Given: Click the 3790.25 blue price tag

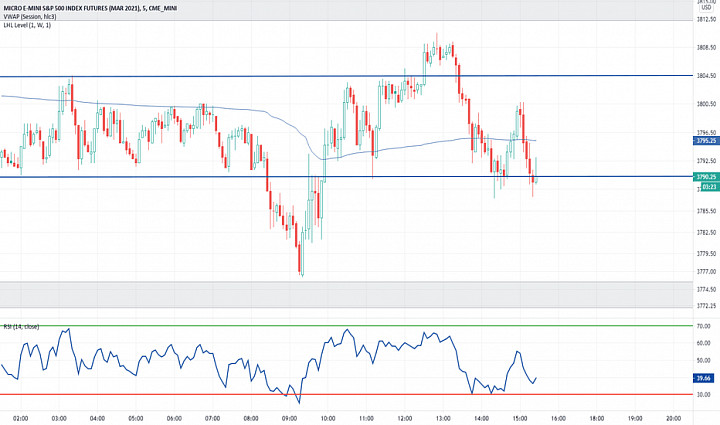Looking at the screenshot, I should tap(706, 177).
